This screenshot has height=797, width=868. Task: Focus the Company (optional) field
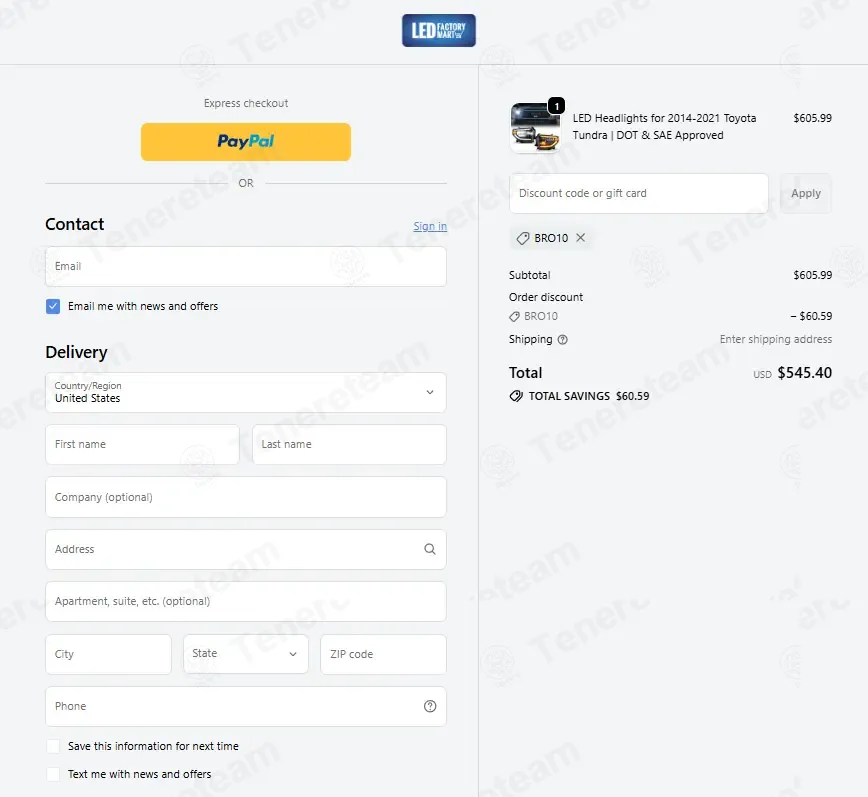[246, 497]
